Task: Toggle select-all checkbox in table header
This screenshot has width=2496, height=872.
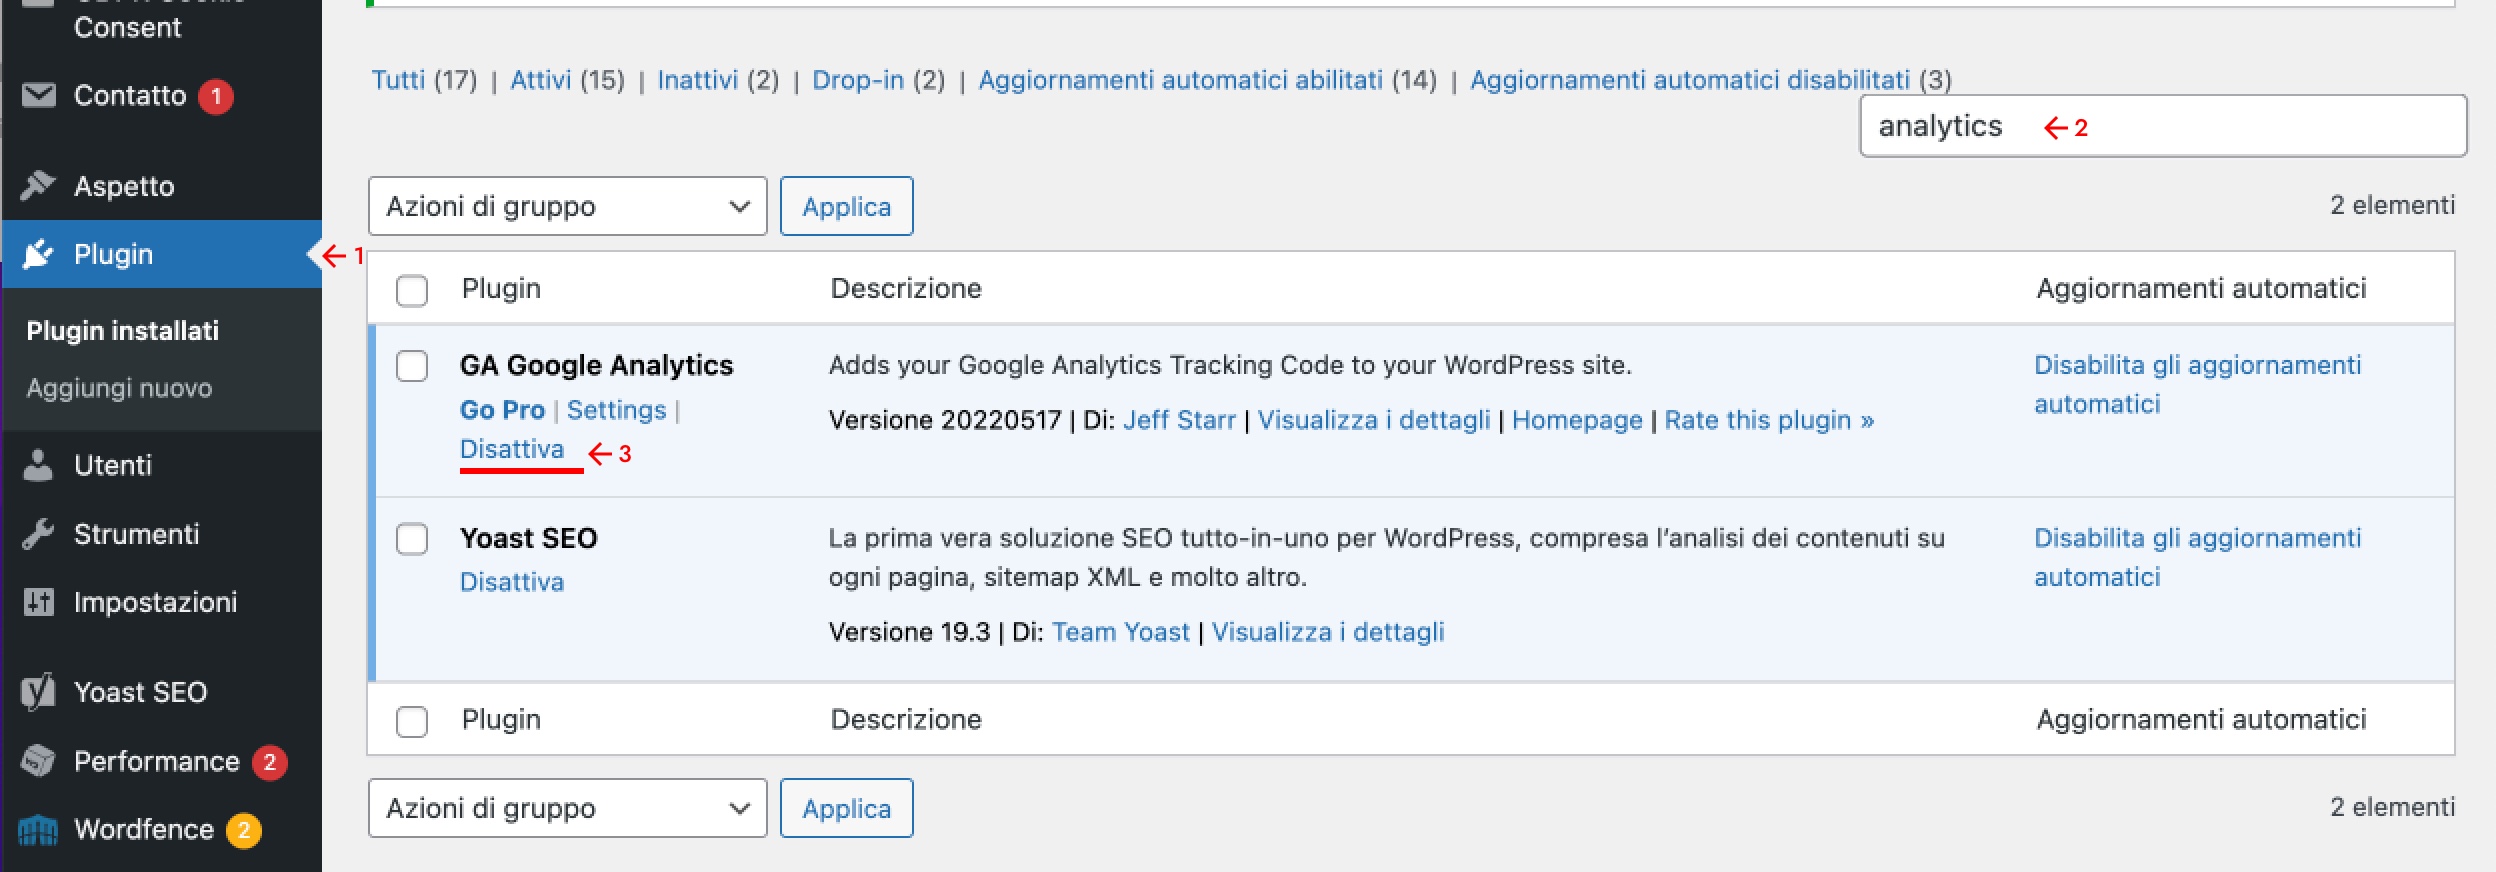Action: [x=412, y=290]
